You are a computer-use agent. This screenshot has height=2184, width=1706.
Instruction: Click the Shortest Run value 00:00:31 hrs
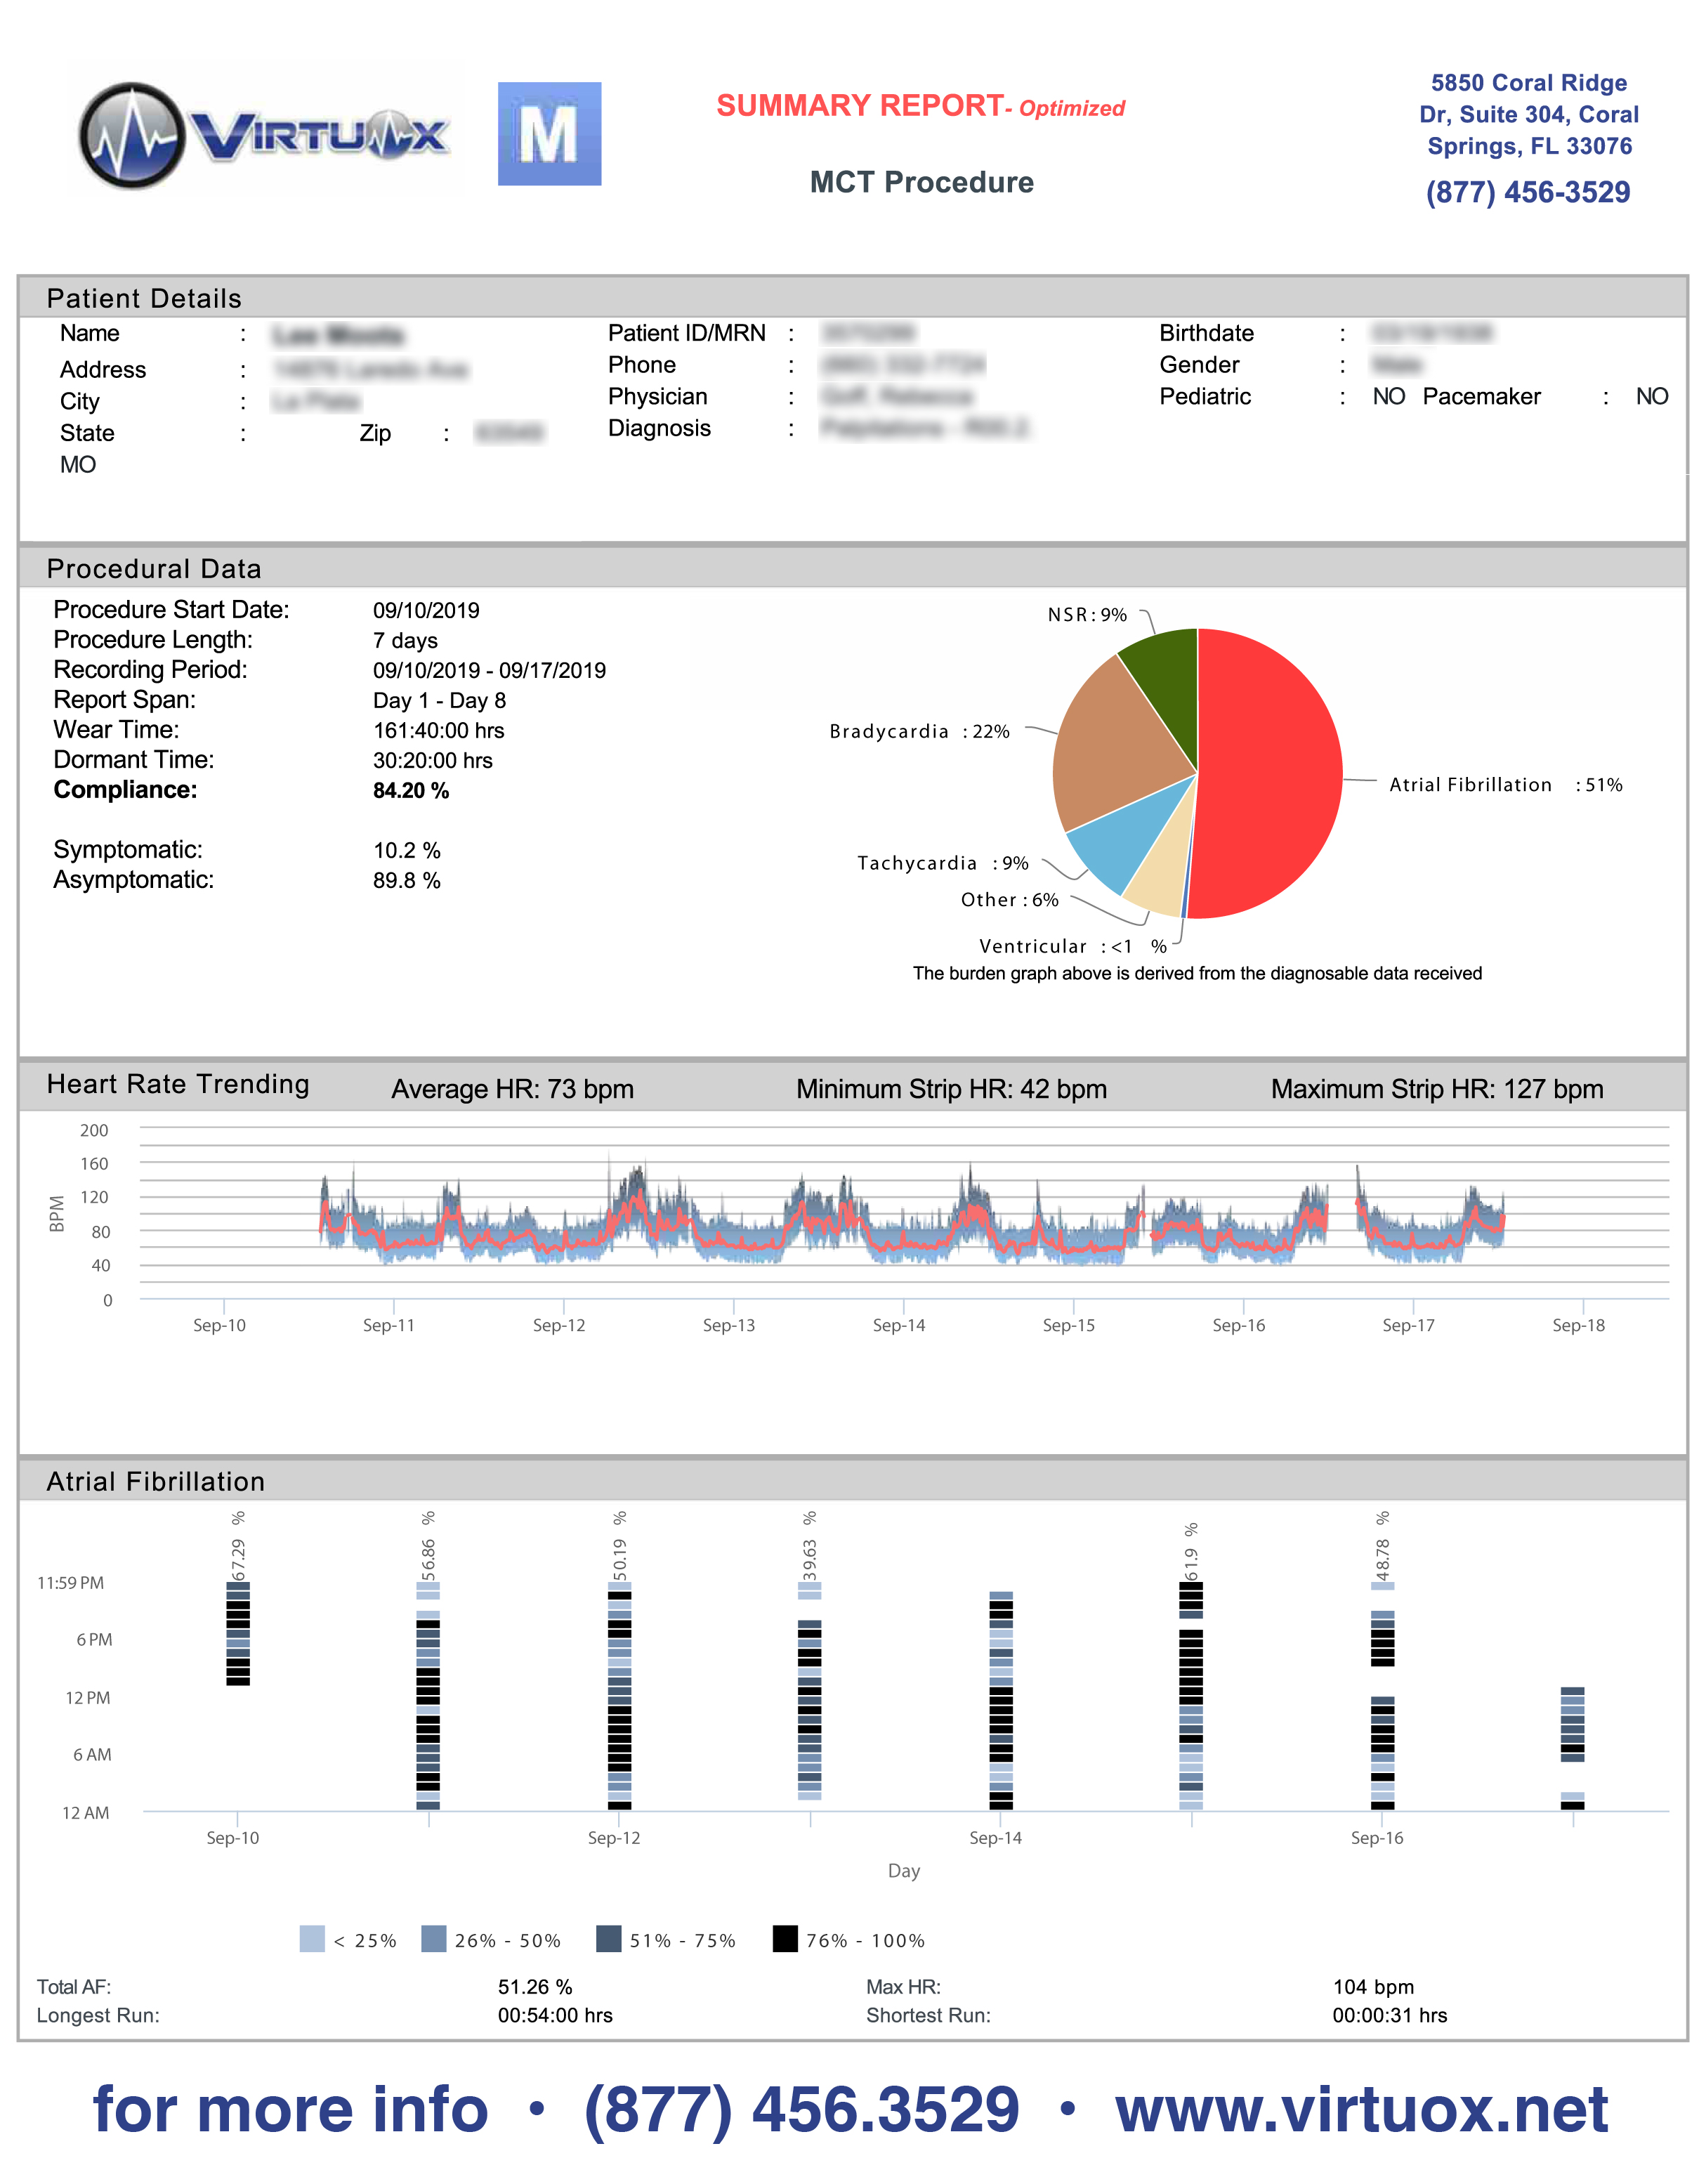[x=1389, y=2015]
